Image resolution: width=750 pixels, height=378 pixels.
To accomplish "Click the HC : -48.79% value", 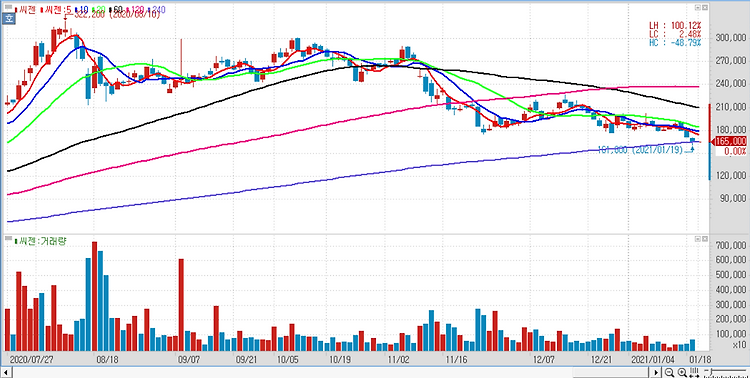I will pos(675,43).
